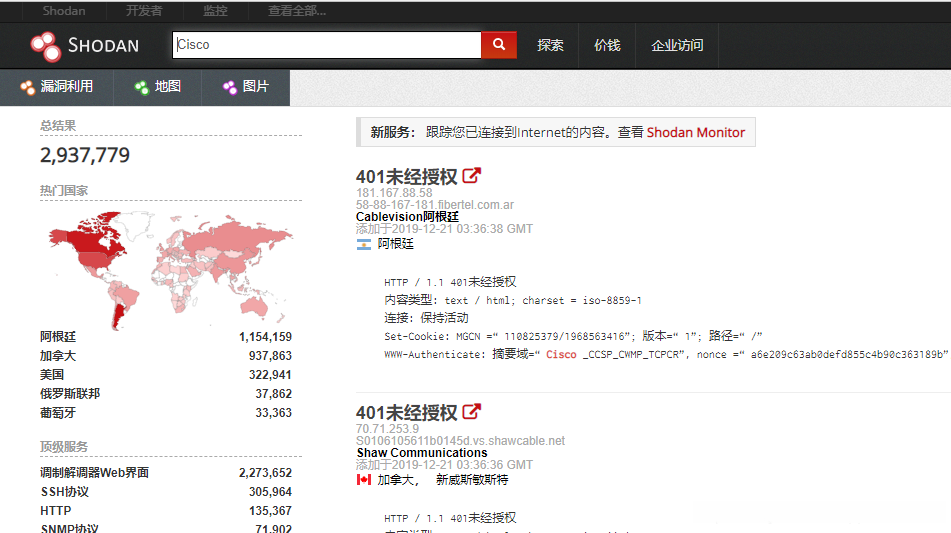Select 开发者 in the top menu bar
The height and width of the screenshot is (533, 951).
coord(144,11)
